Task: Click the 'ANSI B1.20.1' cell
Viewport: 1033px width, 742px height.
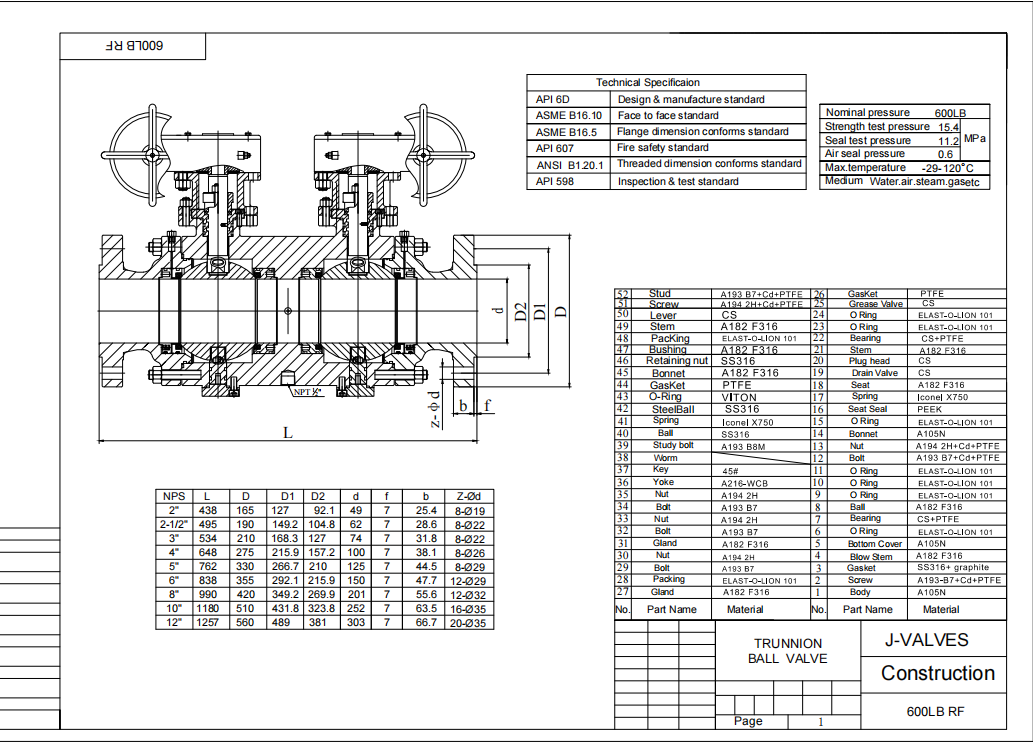Action: (569, 165)
